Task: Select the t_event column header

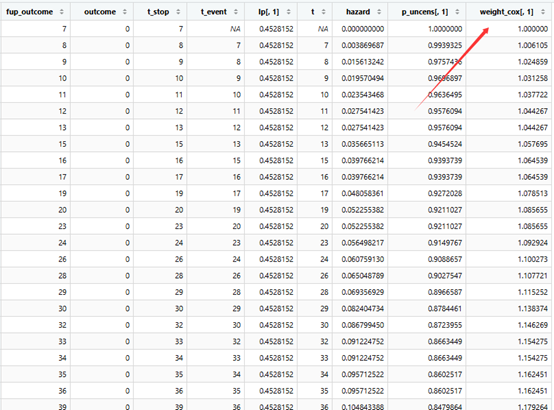Action: click(214, 12)
